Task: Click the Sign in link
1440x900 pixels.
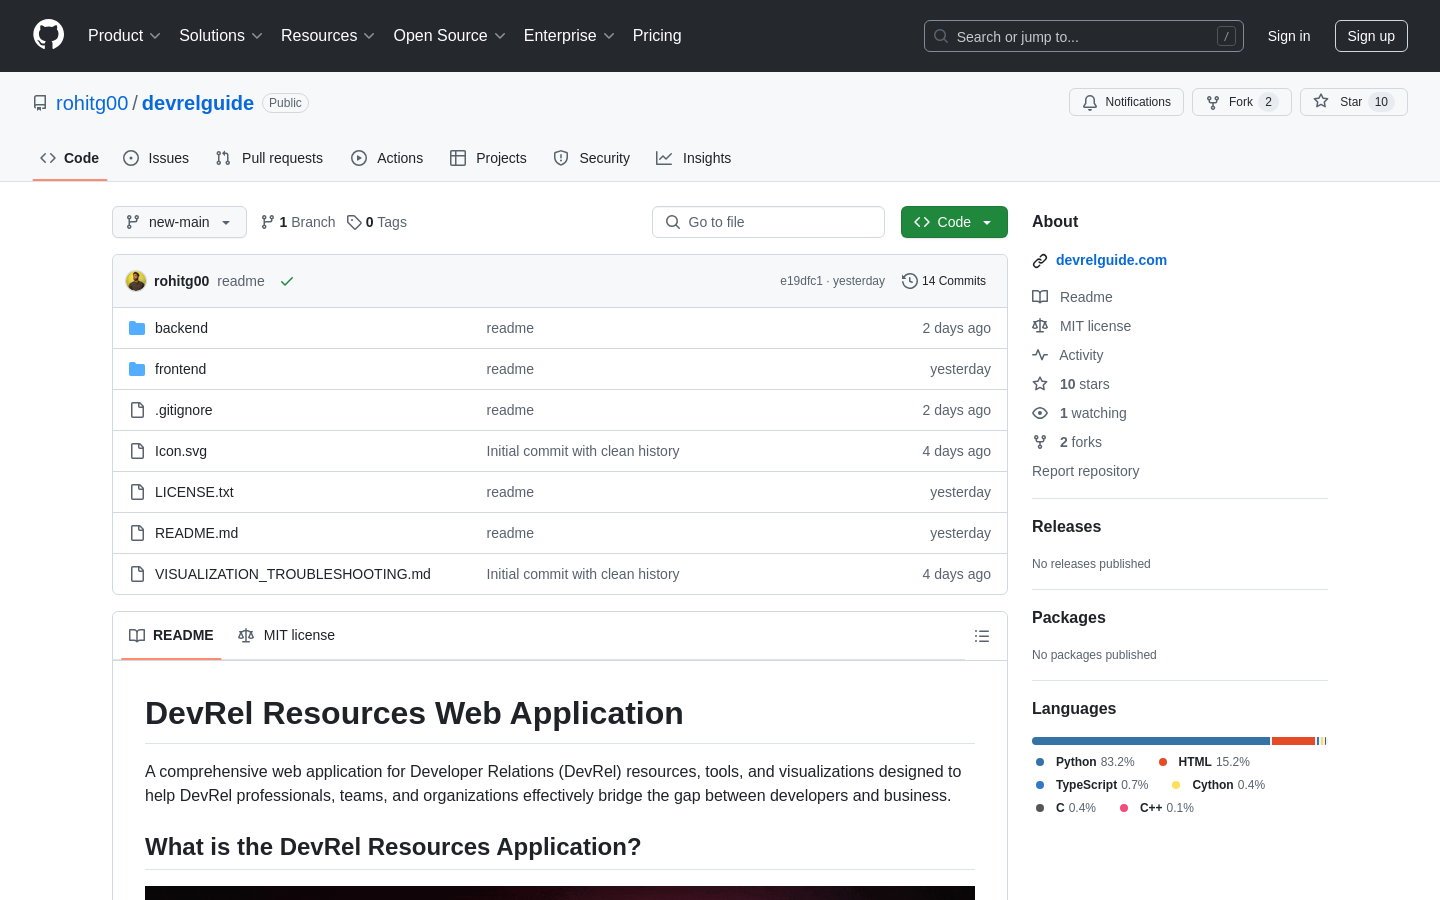Action: (1289, 36)
